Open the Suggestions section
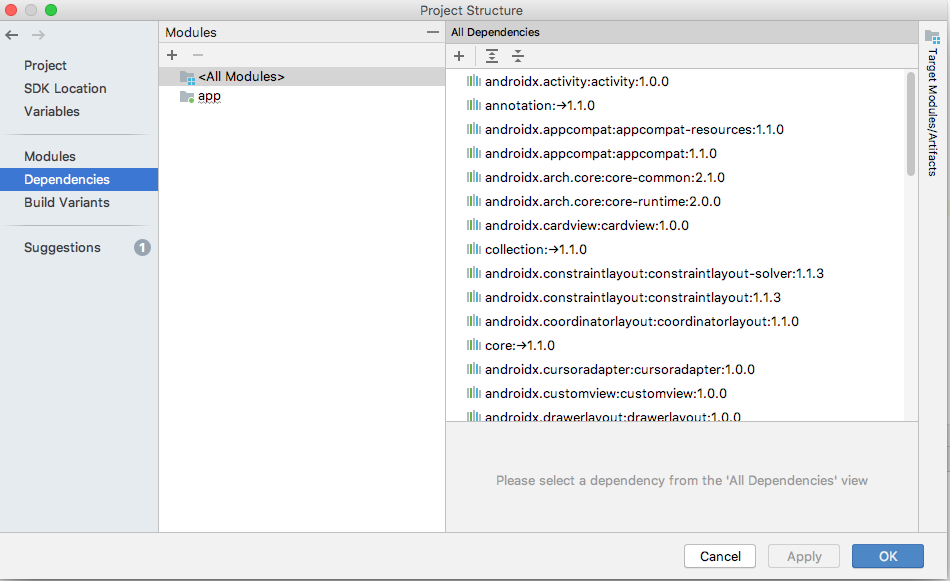 click(62, 248)
